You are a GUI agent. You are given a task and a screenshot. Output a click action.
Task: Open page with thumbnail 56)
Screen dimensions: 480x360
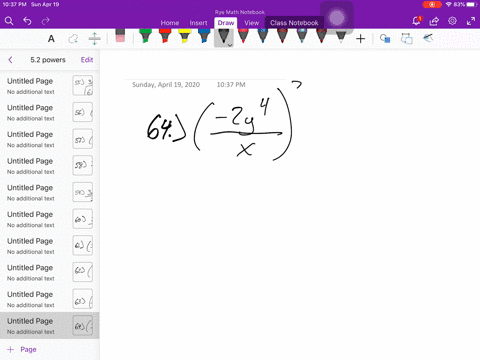click(x=49, y=112)
